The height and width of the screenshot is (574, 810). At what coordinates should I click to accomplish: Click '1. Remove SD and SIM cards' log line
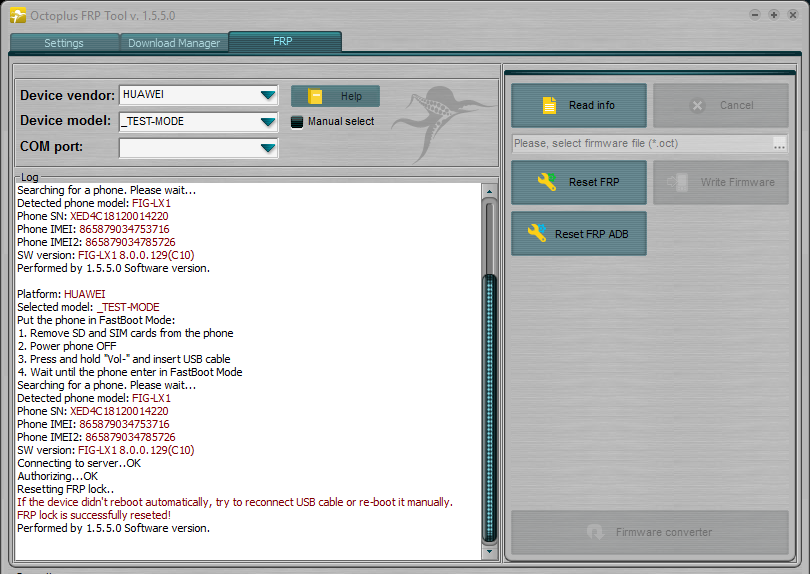pyautogui.click(x=125, y=333)
